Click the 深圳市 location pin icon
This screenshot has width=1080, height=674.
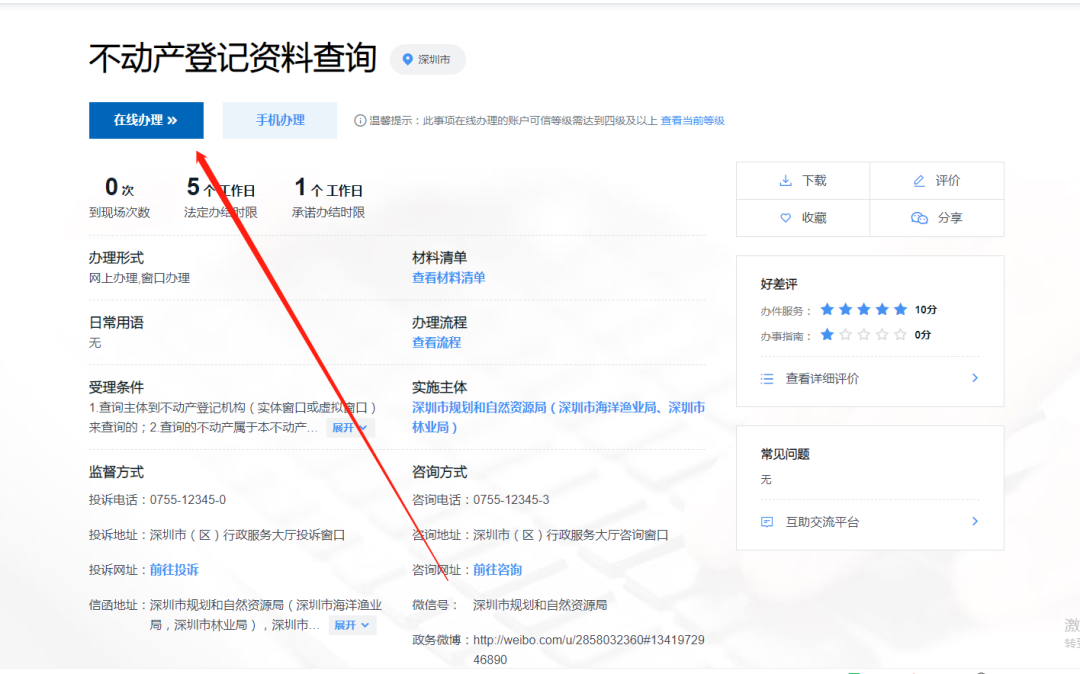click(407, 59)
